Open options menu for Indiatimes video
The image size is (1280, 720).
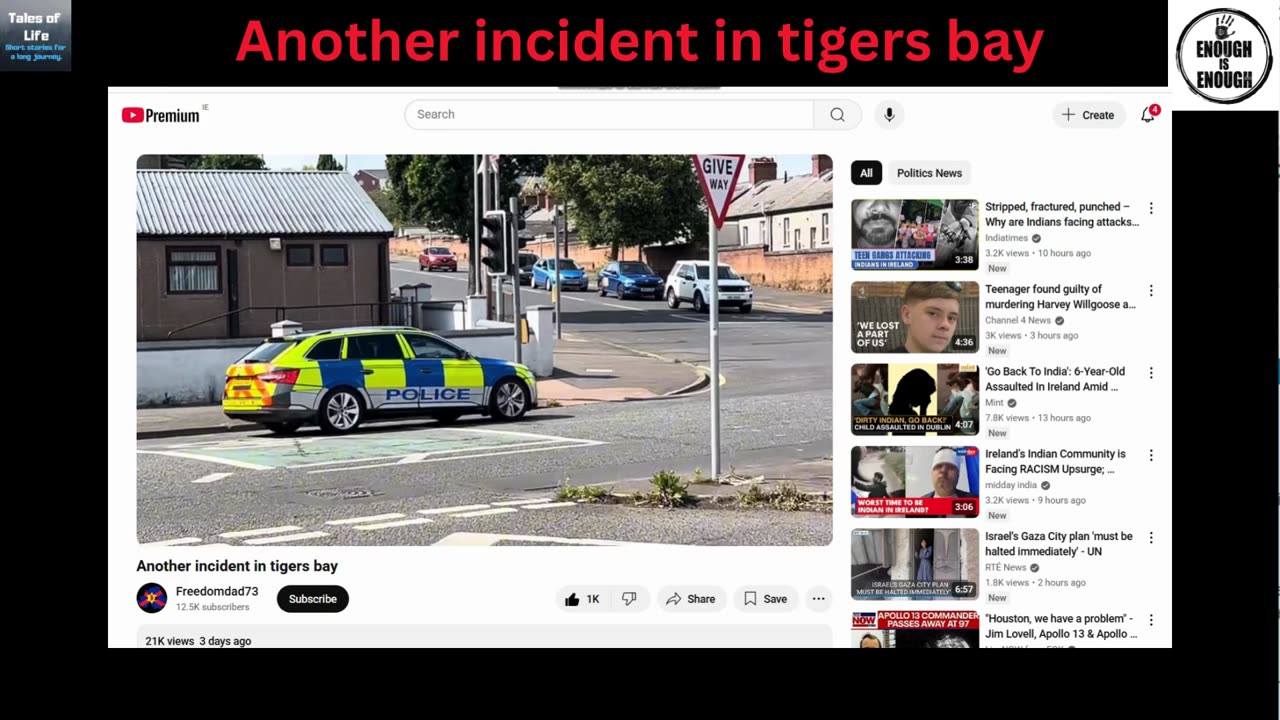pyautogui.click(x=1151, y=208)
